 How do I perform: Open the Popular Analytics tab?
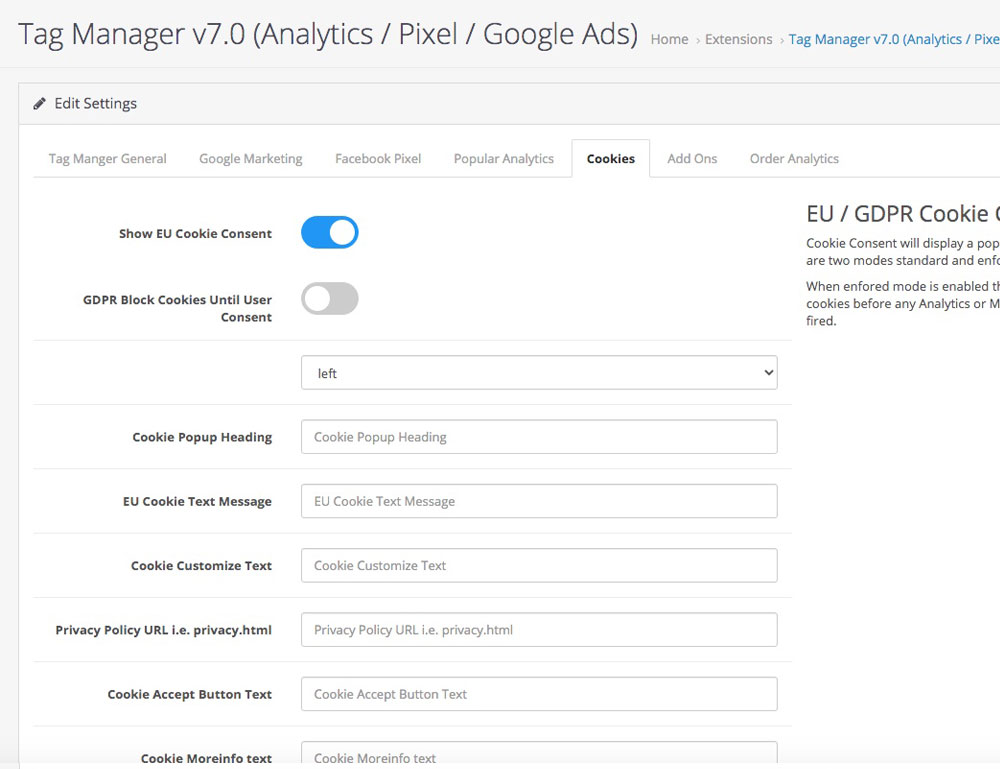pyautogui.click(x=504, y=159)
